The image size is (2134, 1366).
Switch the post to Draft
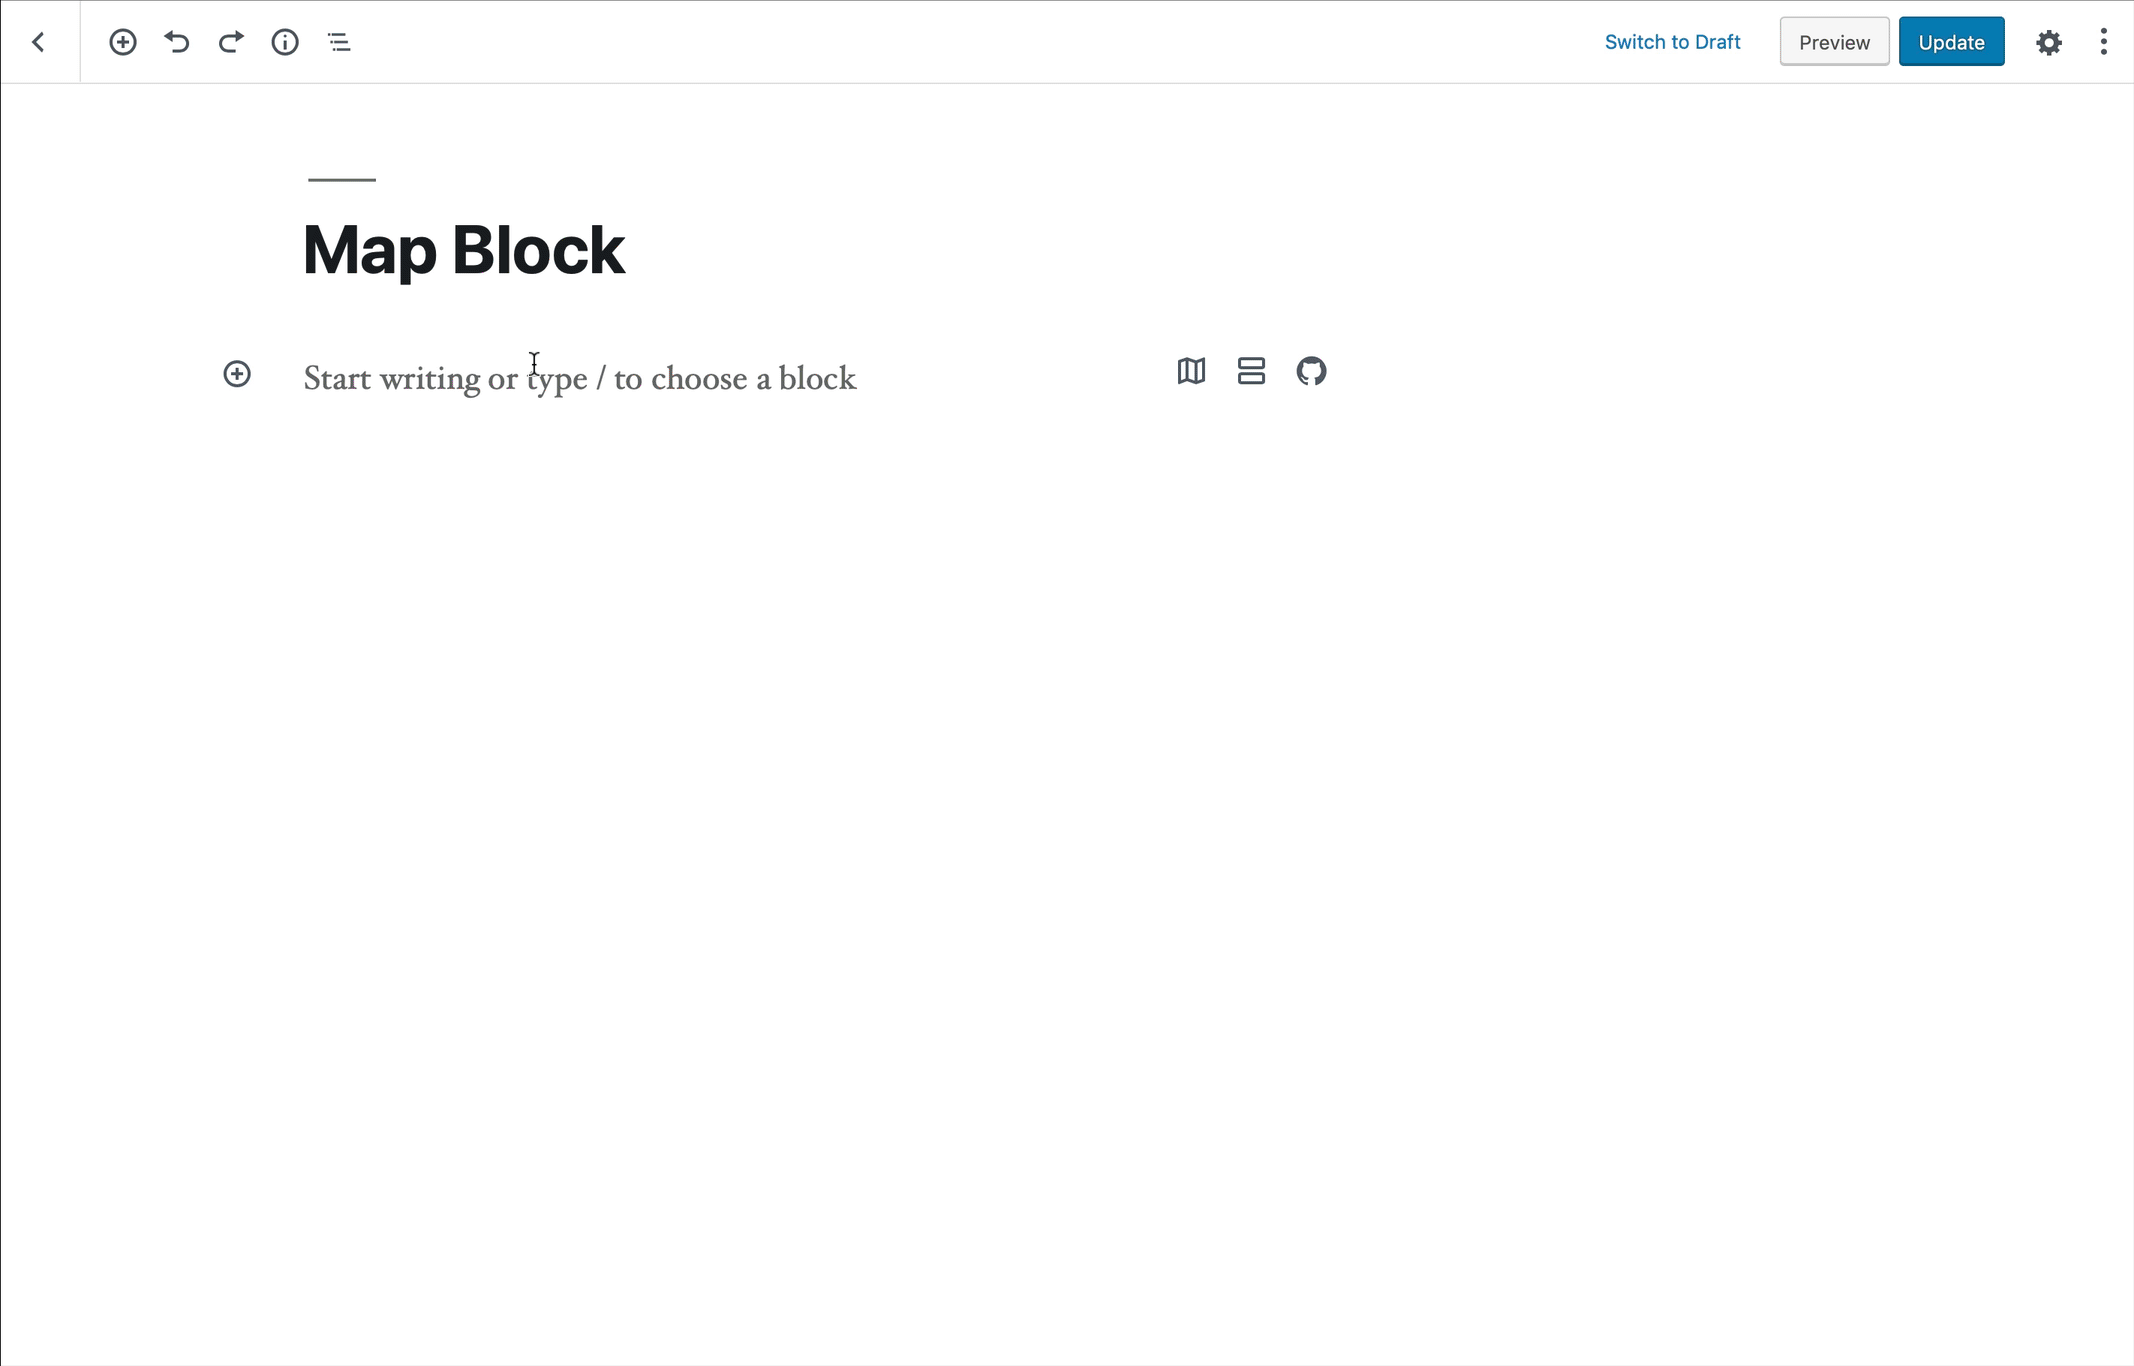click(x=1672, y=42)
